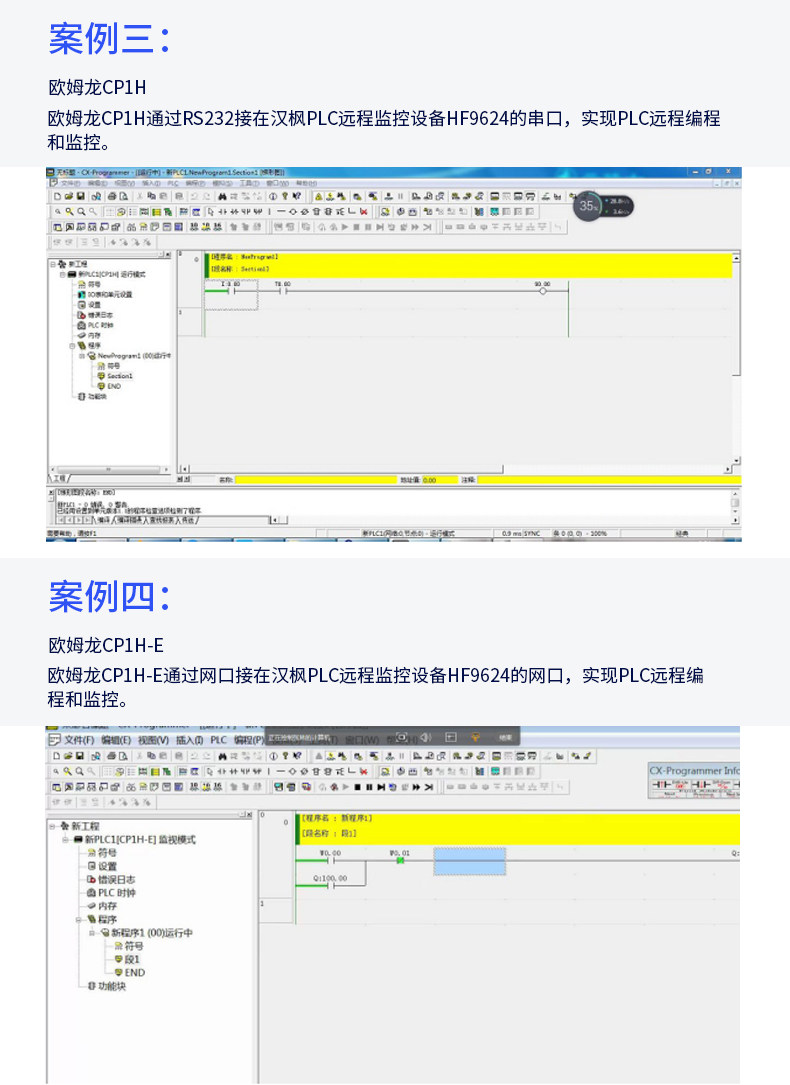Click Save disk icon in CP1H-E window toolbar

[80, 756]
